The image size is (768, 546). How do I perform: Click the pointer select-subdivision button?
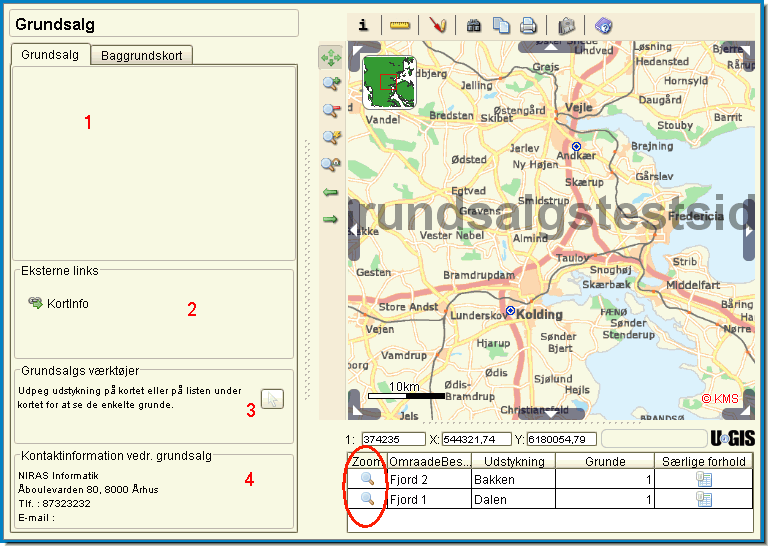(x=272, y=399)
